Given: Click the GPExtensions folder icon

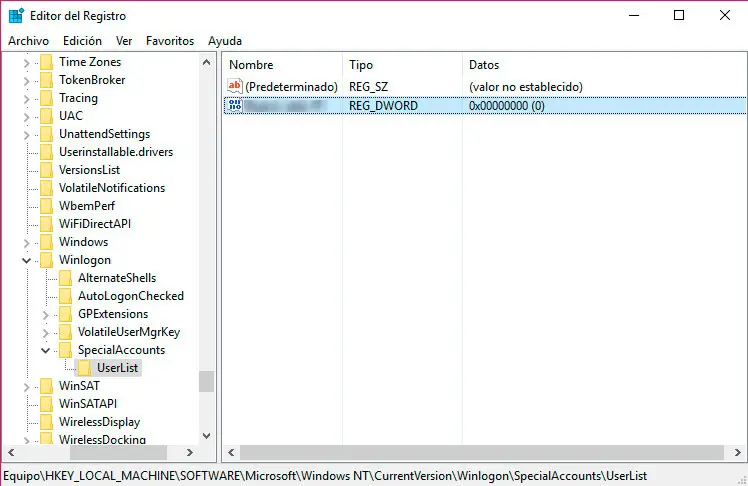Looking at the screenshot, I should [x=65, y=314].
